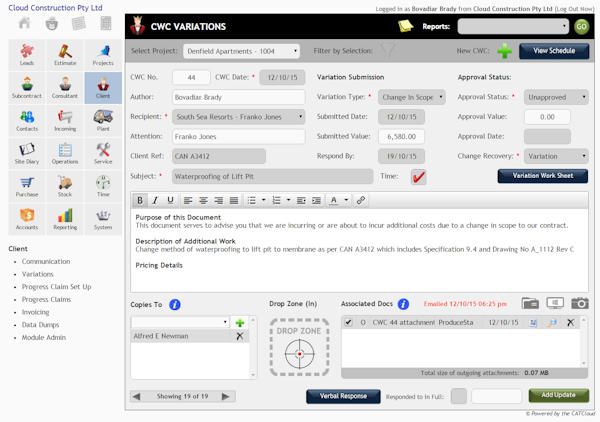Go to the next record arrow

226,396
